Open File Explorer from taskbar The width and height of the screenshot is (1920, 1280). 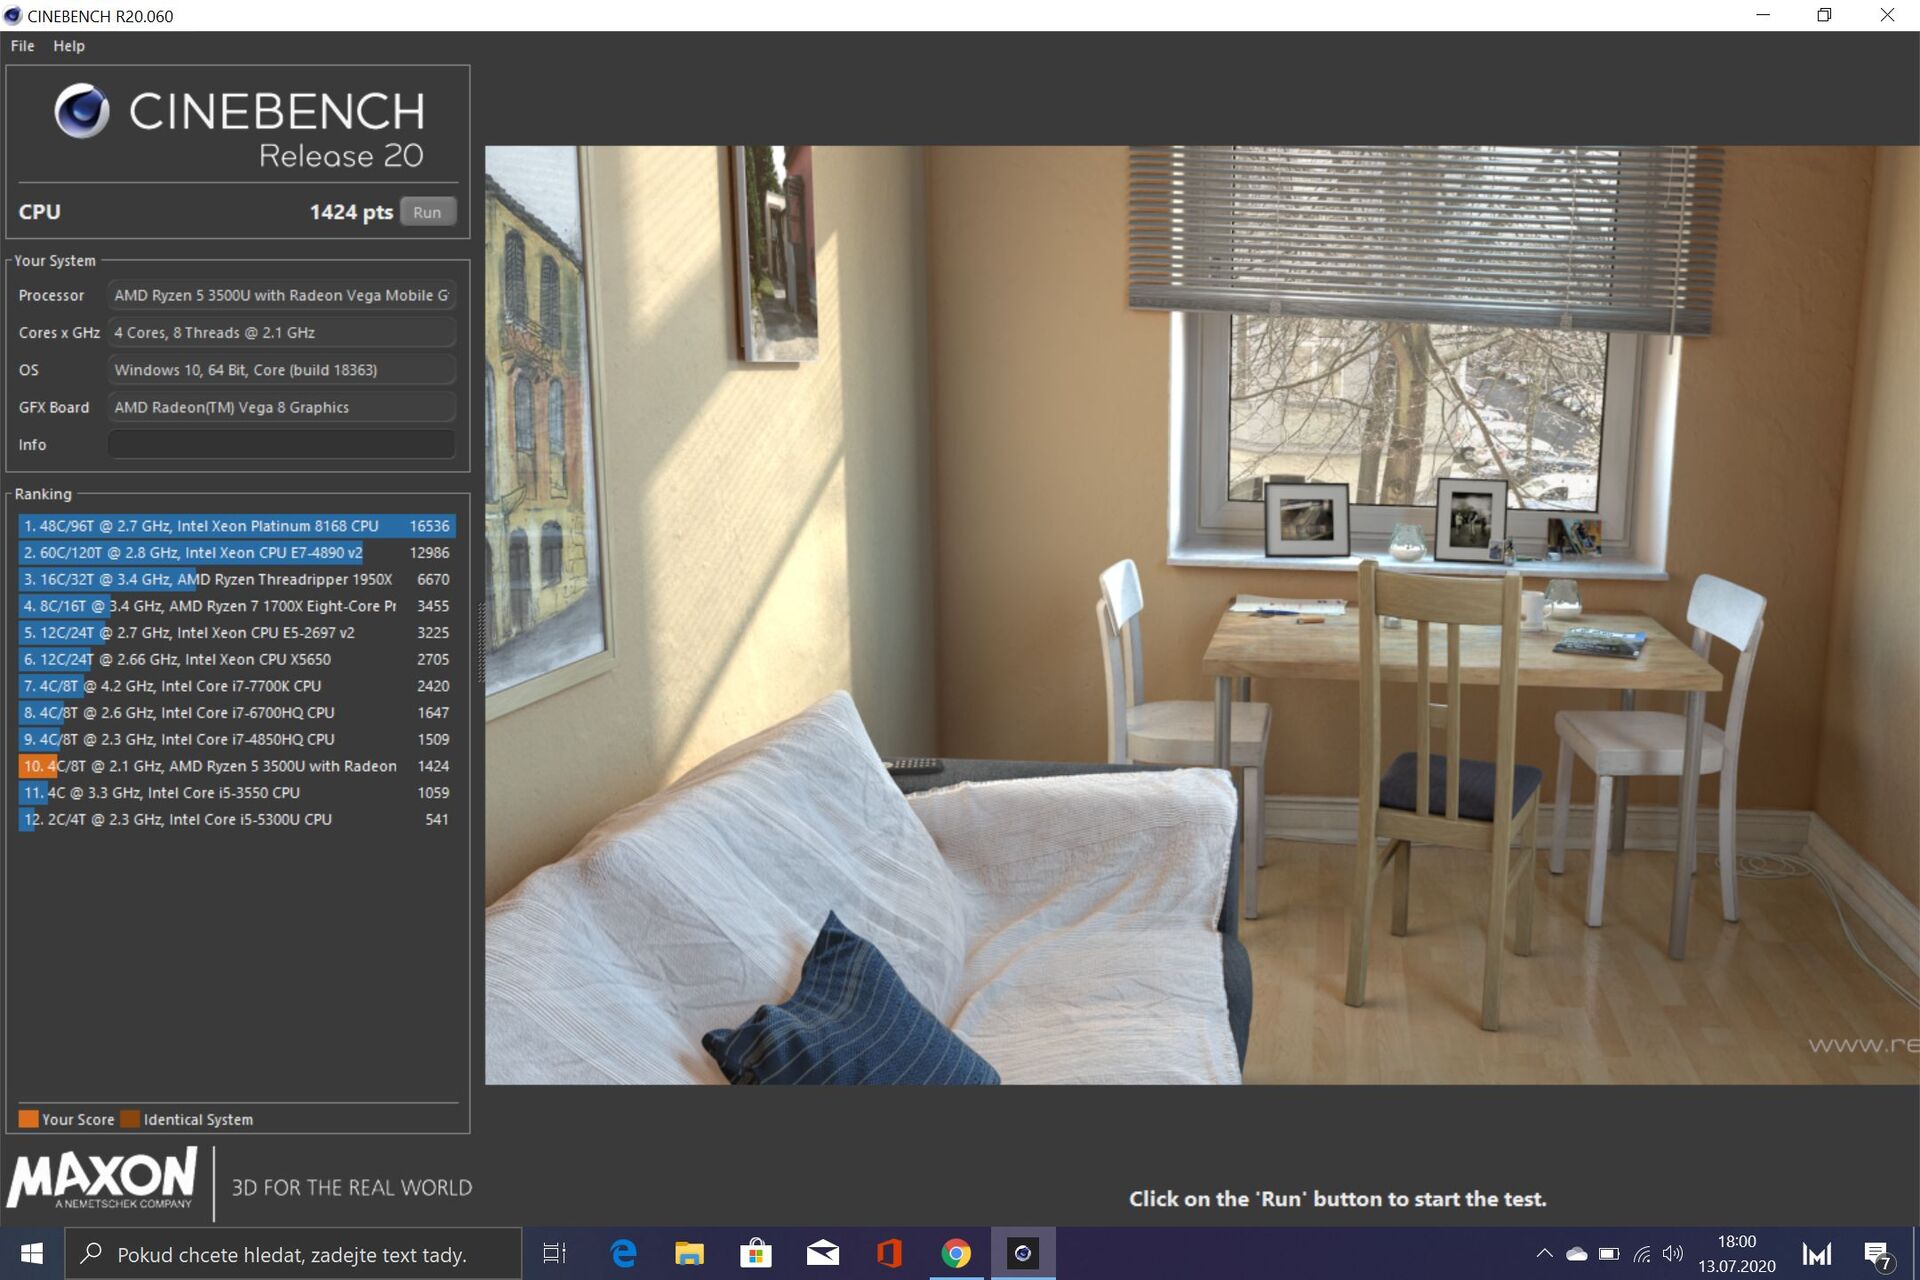[689, 1254]
